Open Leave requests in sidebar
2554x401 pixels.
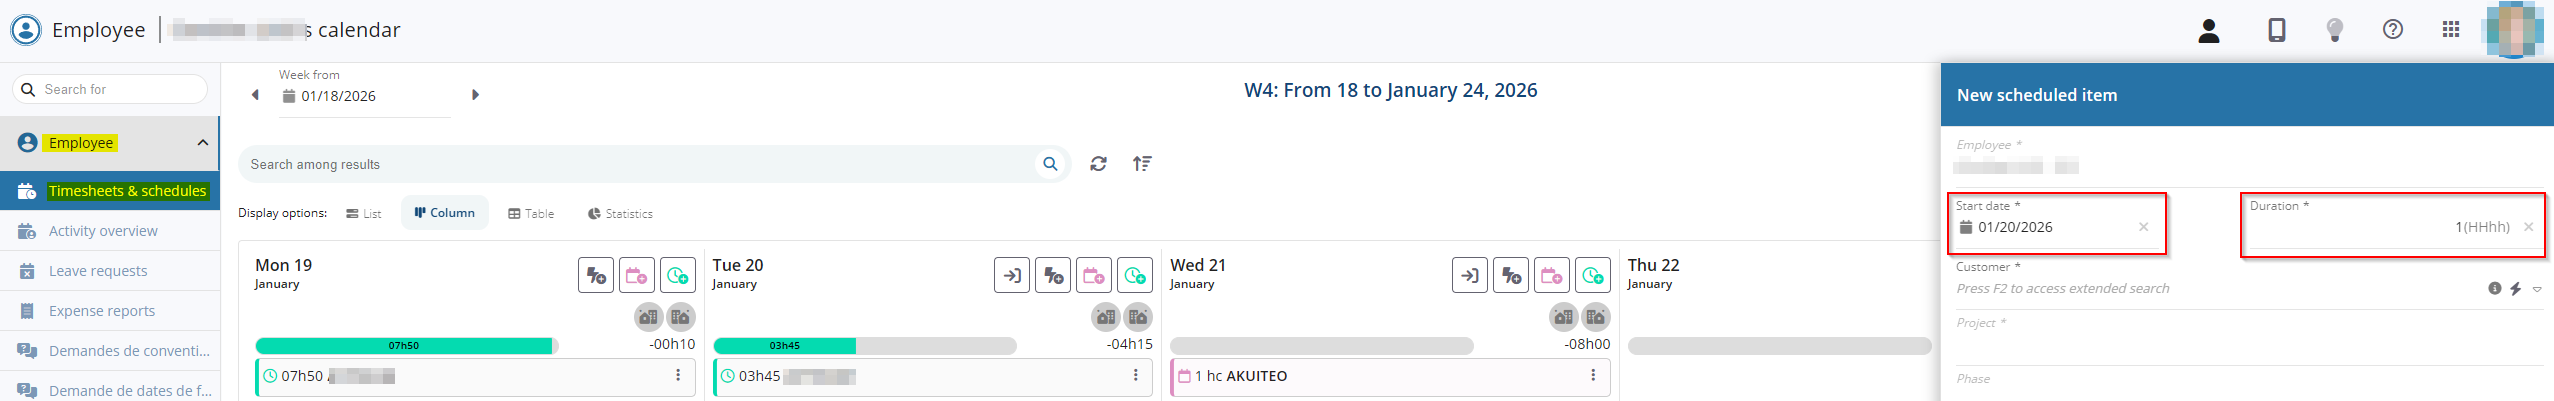tap(98, 271)
